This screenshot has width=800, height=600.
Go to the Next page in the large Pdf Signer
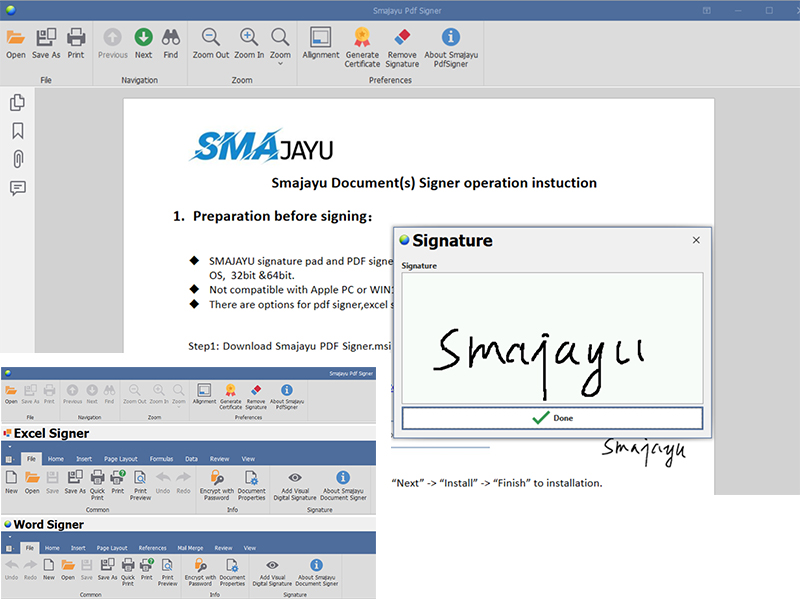[143, 44]
